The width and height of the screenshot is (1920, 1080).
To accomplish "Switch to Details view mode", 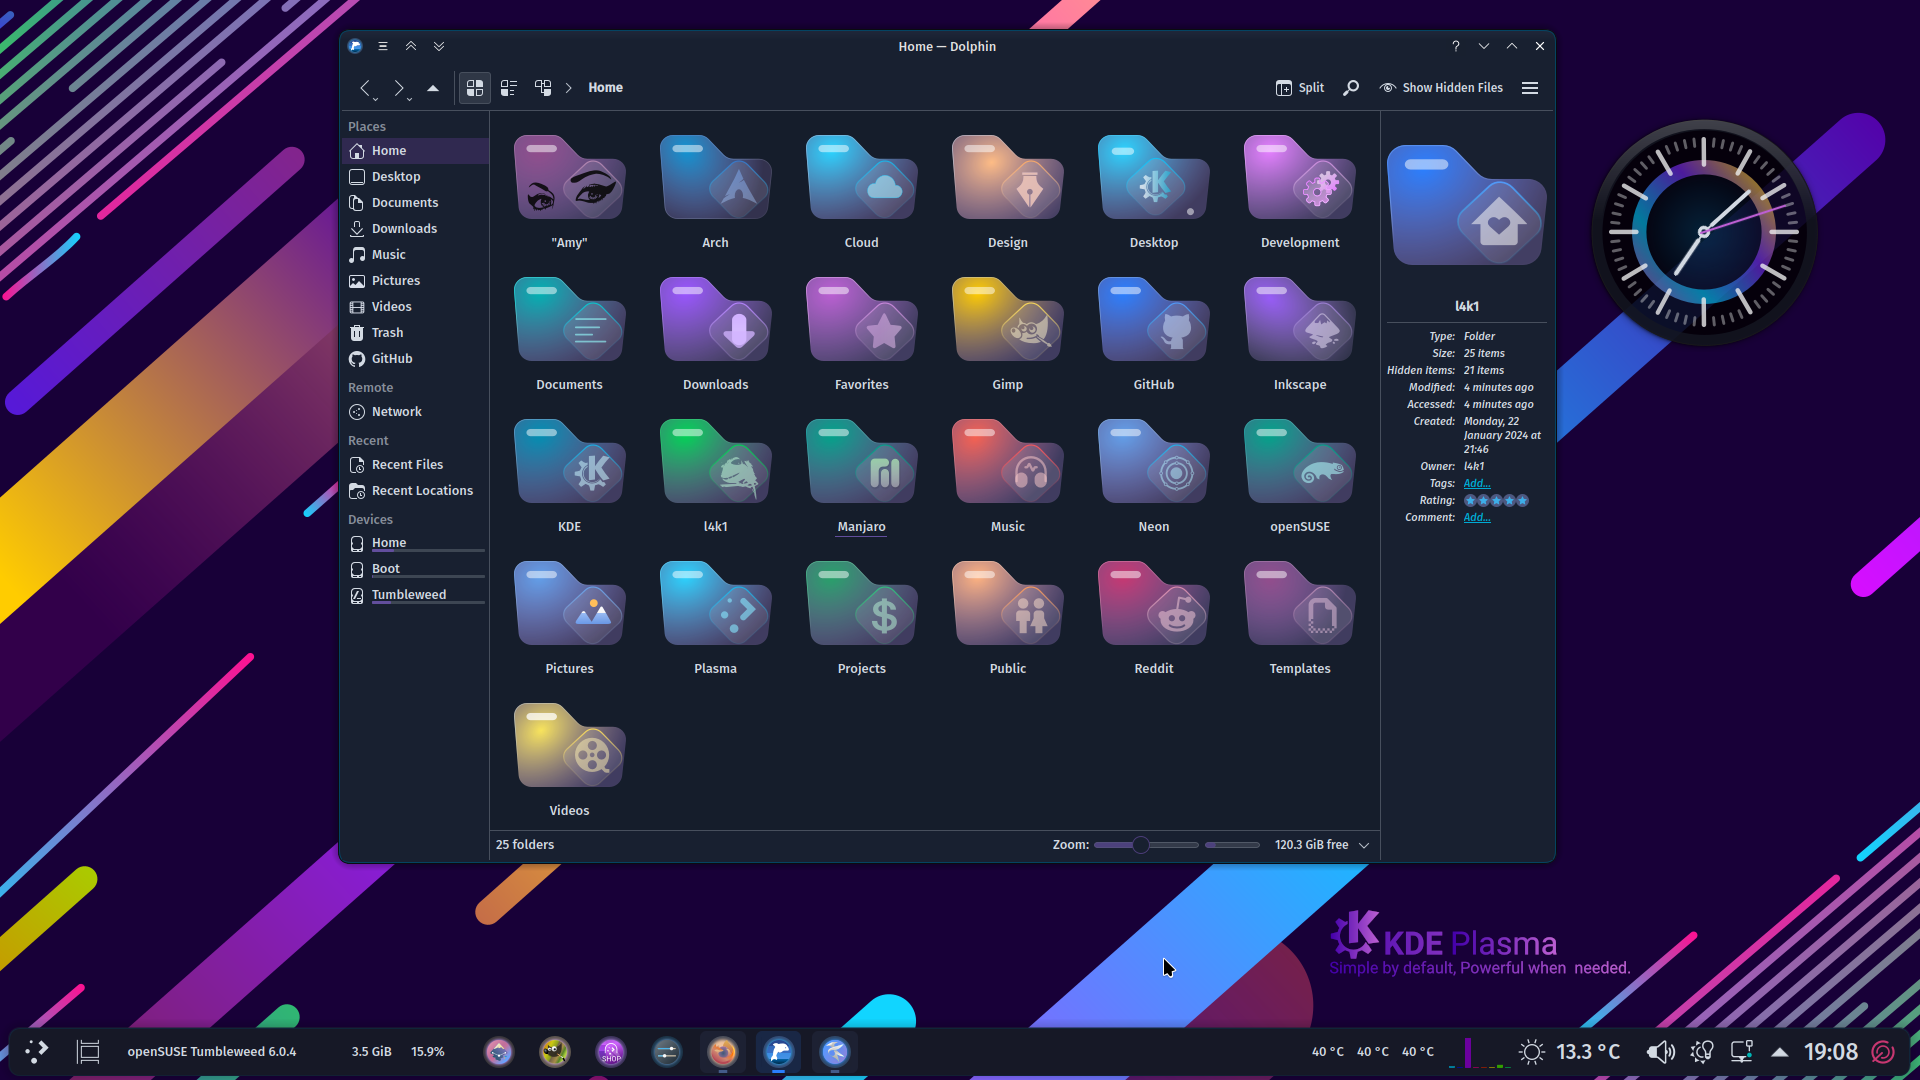I will point(543,88).
